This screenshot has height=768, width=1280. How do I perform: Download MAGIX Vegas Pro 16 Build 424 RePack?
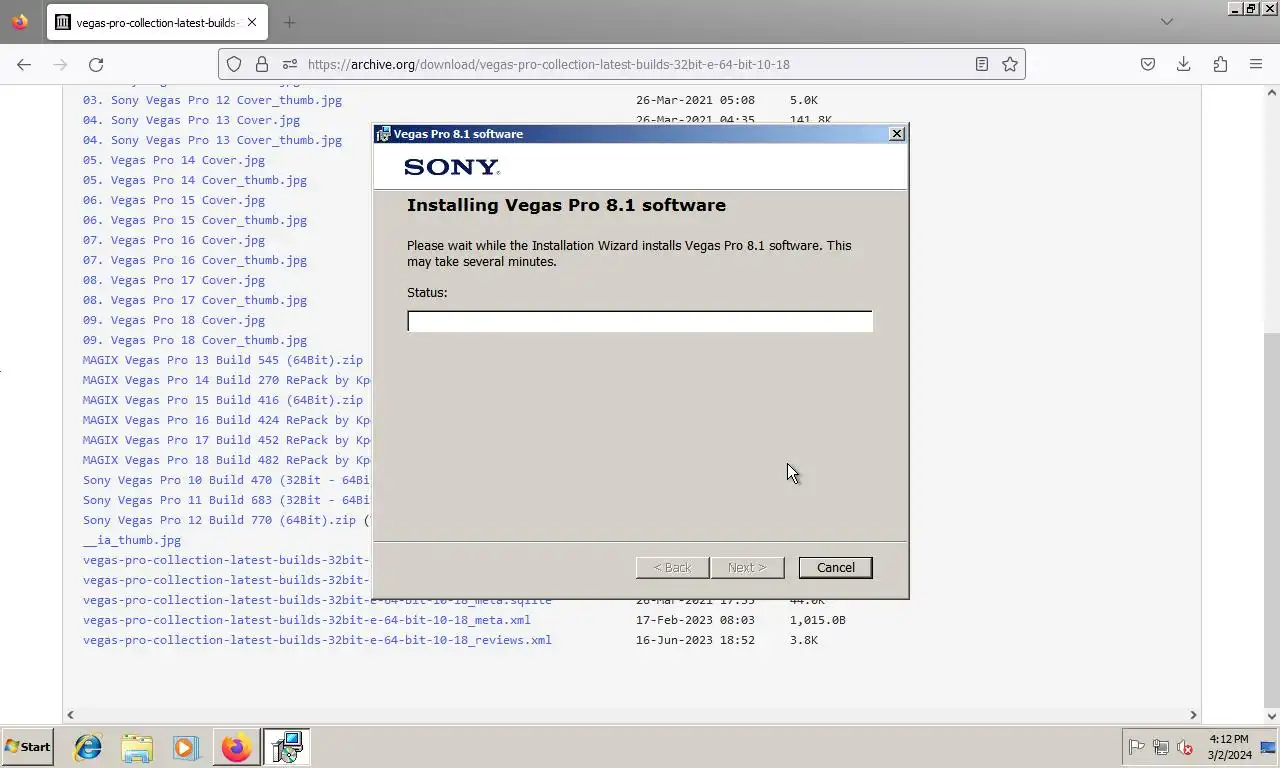point(227,420)
